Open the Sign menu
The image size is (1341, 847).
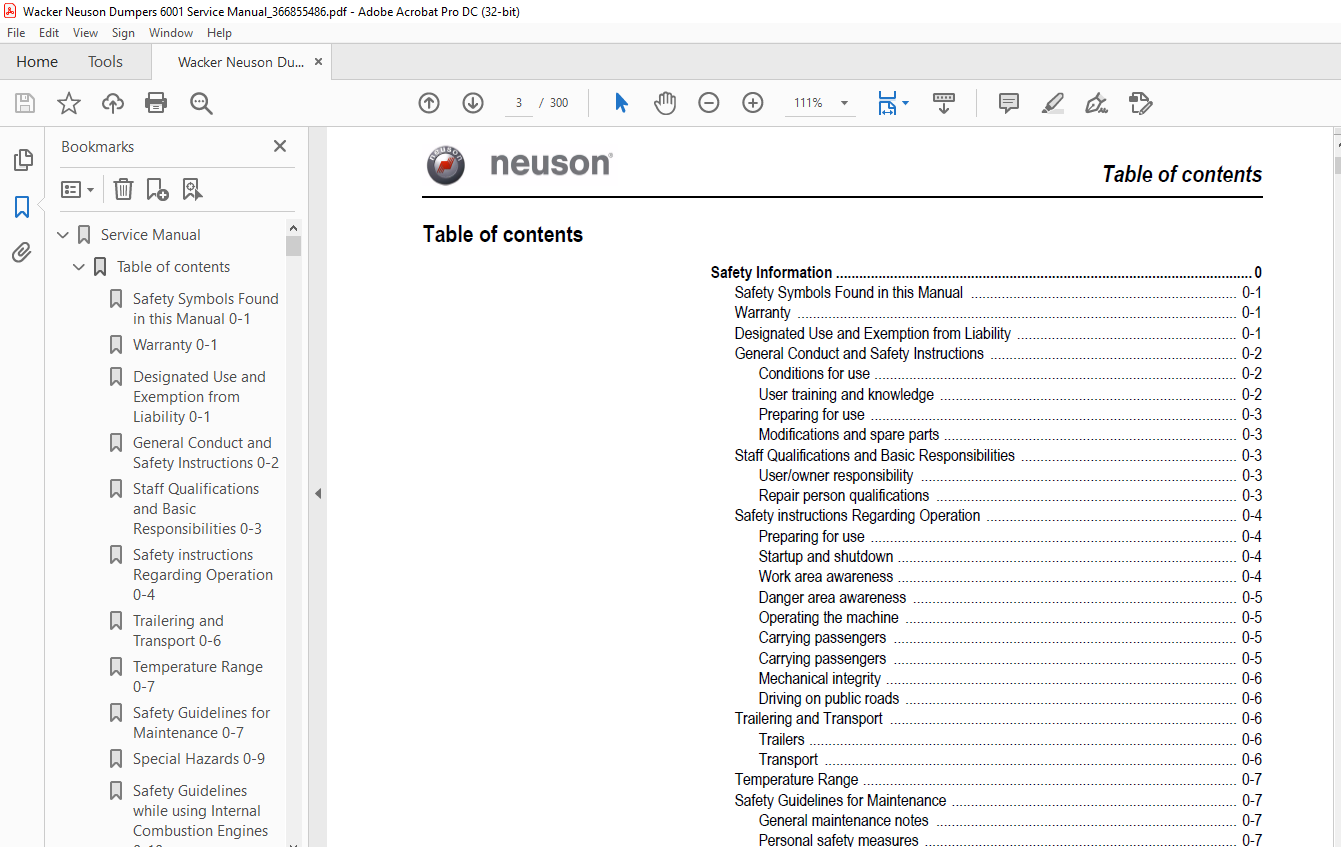tap(123, 33)
